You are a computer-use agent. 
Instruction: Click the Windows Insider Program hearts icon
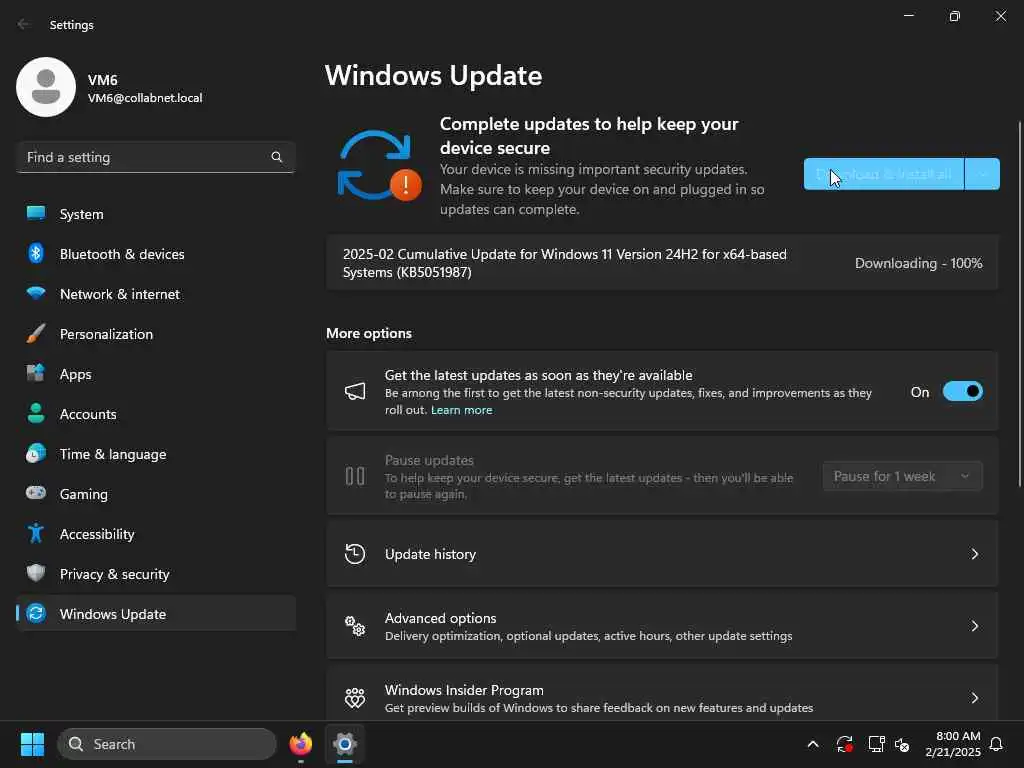pos(355,698)
